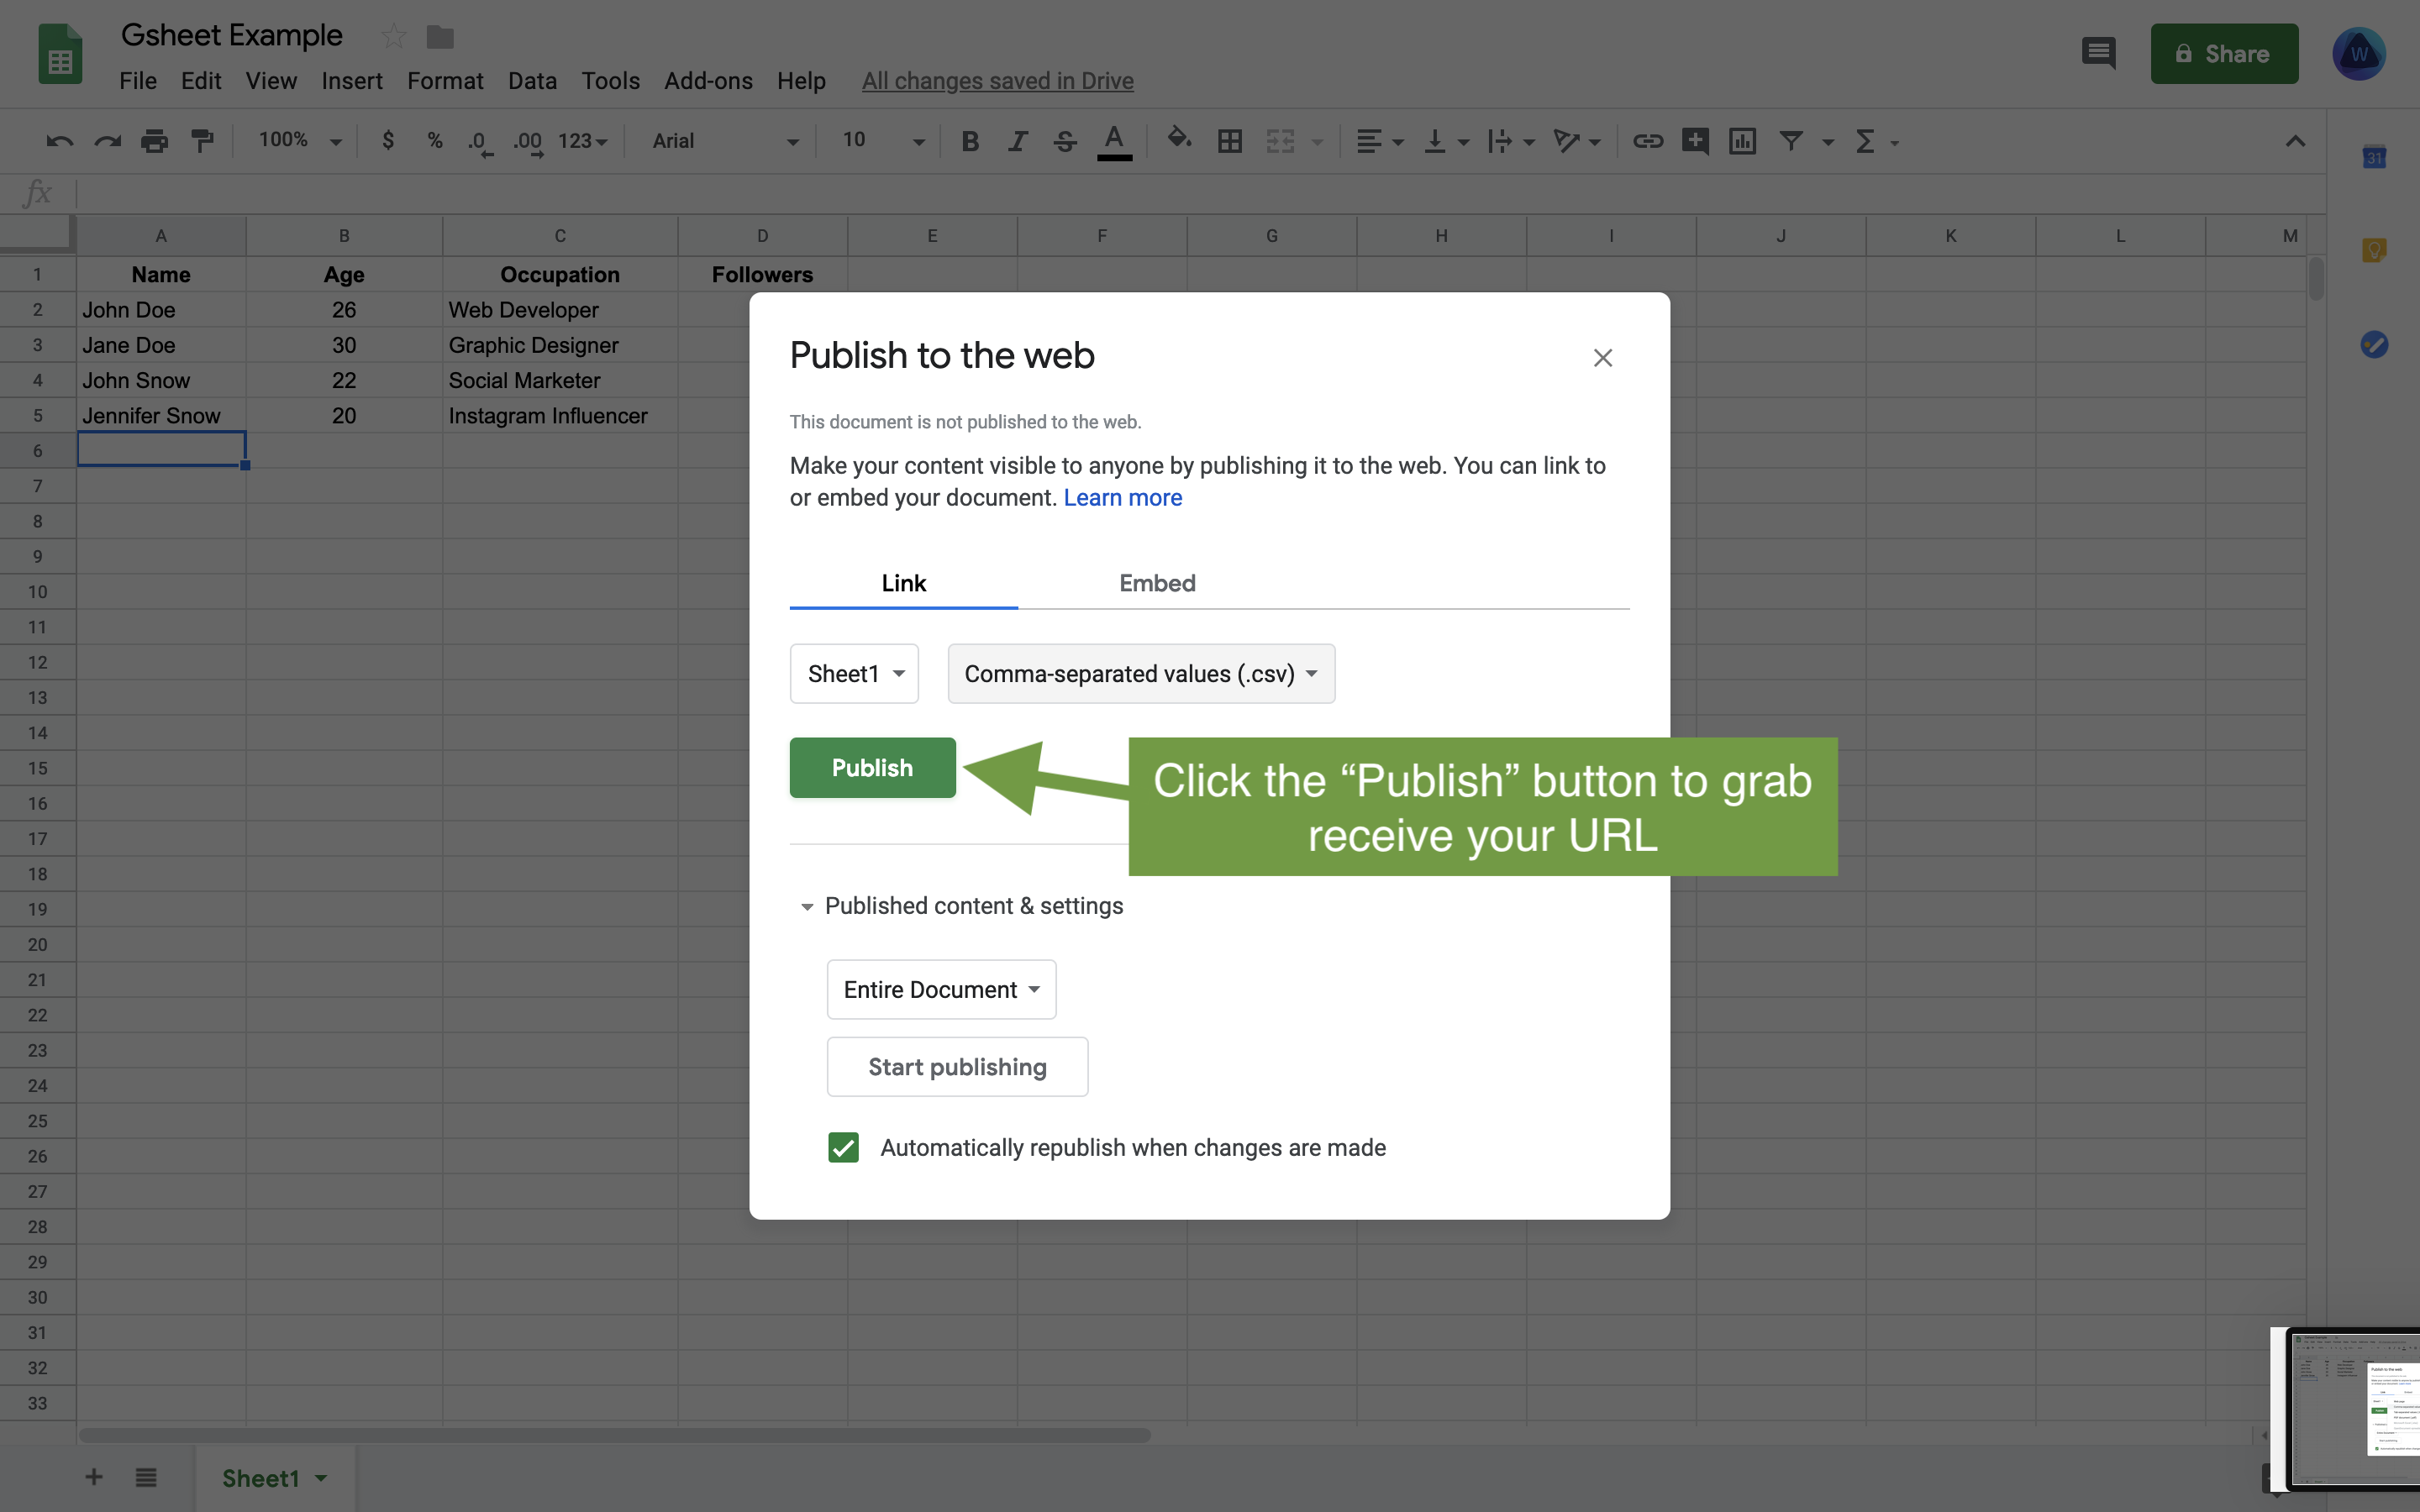Click All changes saved in Drive
This screenshot has width=2420, height=1512.
(x=997, y=81)
